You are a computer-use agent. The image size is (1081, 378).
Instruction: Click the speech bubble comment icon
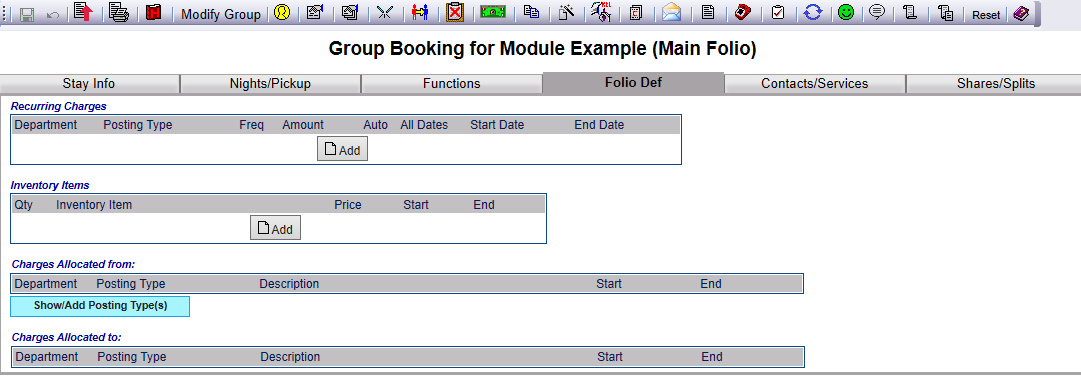(877, 13)
